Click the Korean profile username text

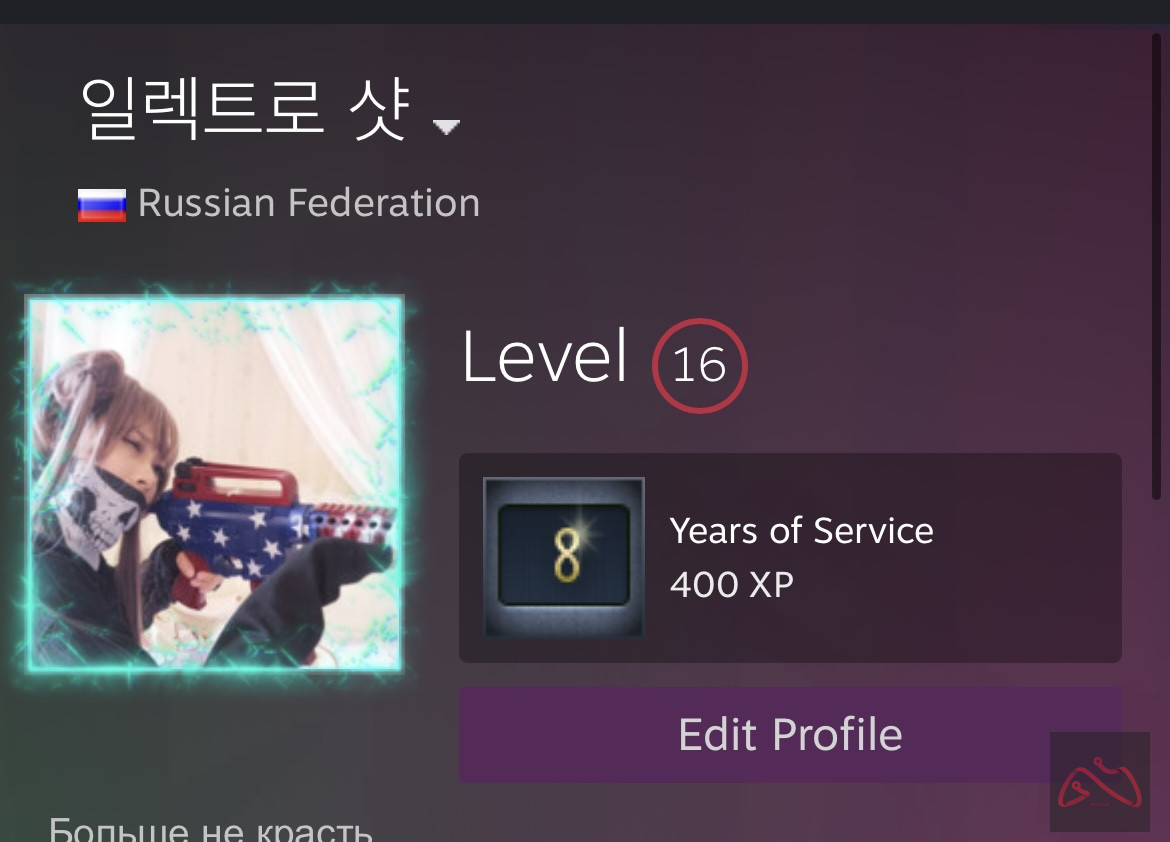point(245,109)
